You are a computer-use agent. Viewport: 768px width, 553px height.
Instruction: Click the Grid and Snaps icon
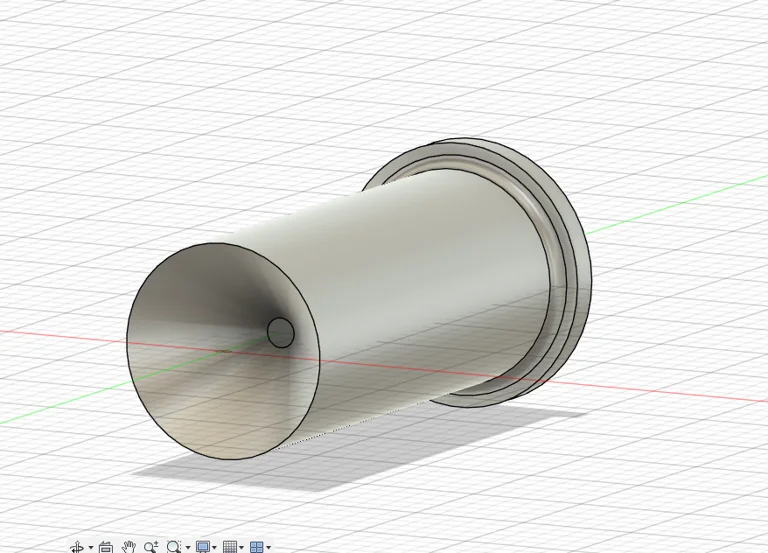click(x=230, y=547)
